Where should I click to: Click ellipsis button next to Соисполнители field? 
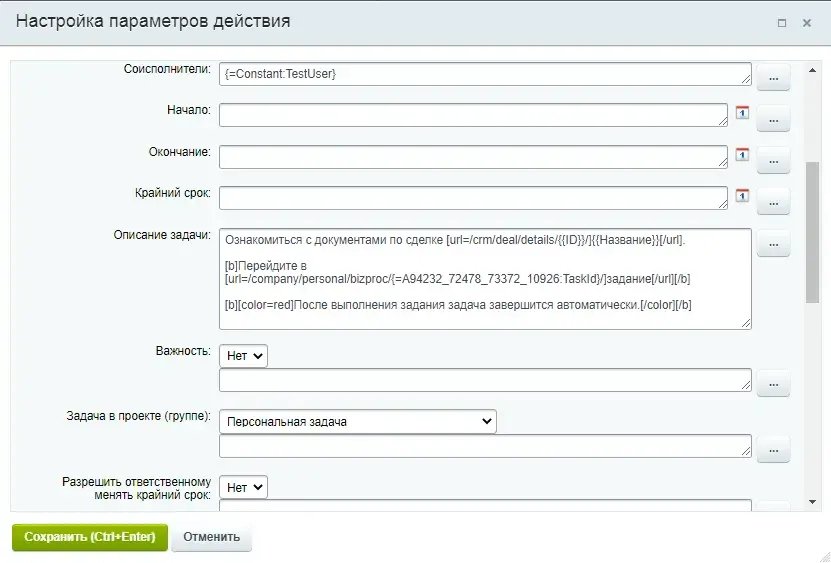773,76
